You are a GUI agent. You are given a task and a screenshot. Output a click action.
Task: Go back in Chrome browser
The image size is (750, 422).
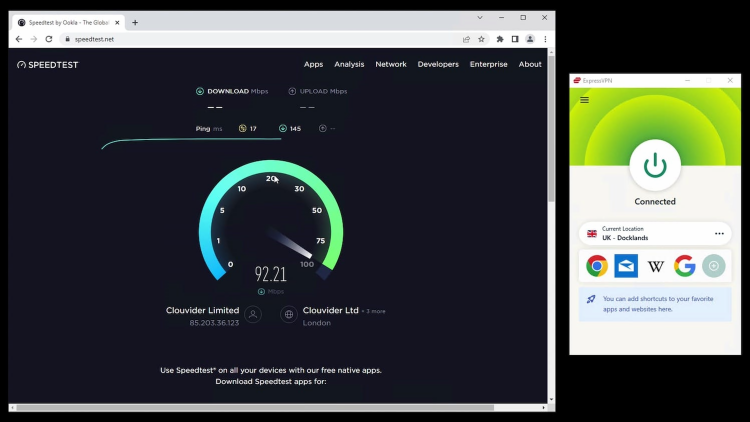19,39
